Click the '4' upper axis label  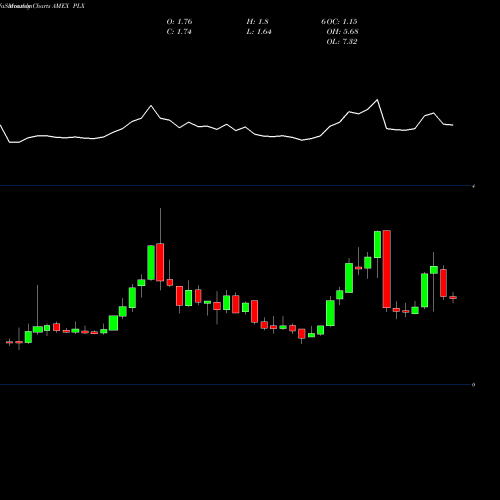[x=474, y=186]
